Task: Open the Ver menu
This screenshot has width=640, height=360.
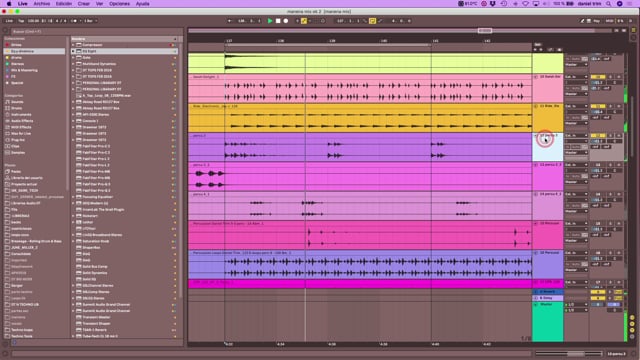Action: 99,4
